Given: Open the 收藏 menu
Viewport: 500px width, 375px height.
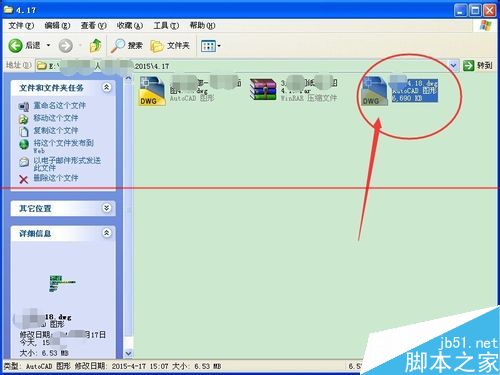Looking at the screenshot, I should click(129, 26).
